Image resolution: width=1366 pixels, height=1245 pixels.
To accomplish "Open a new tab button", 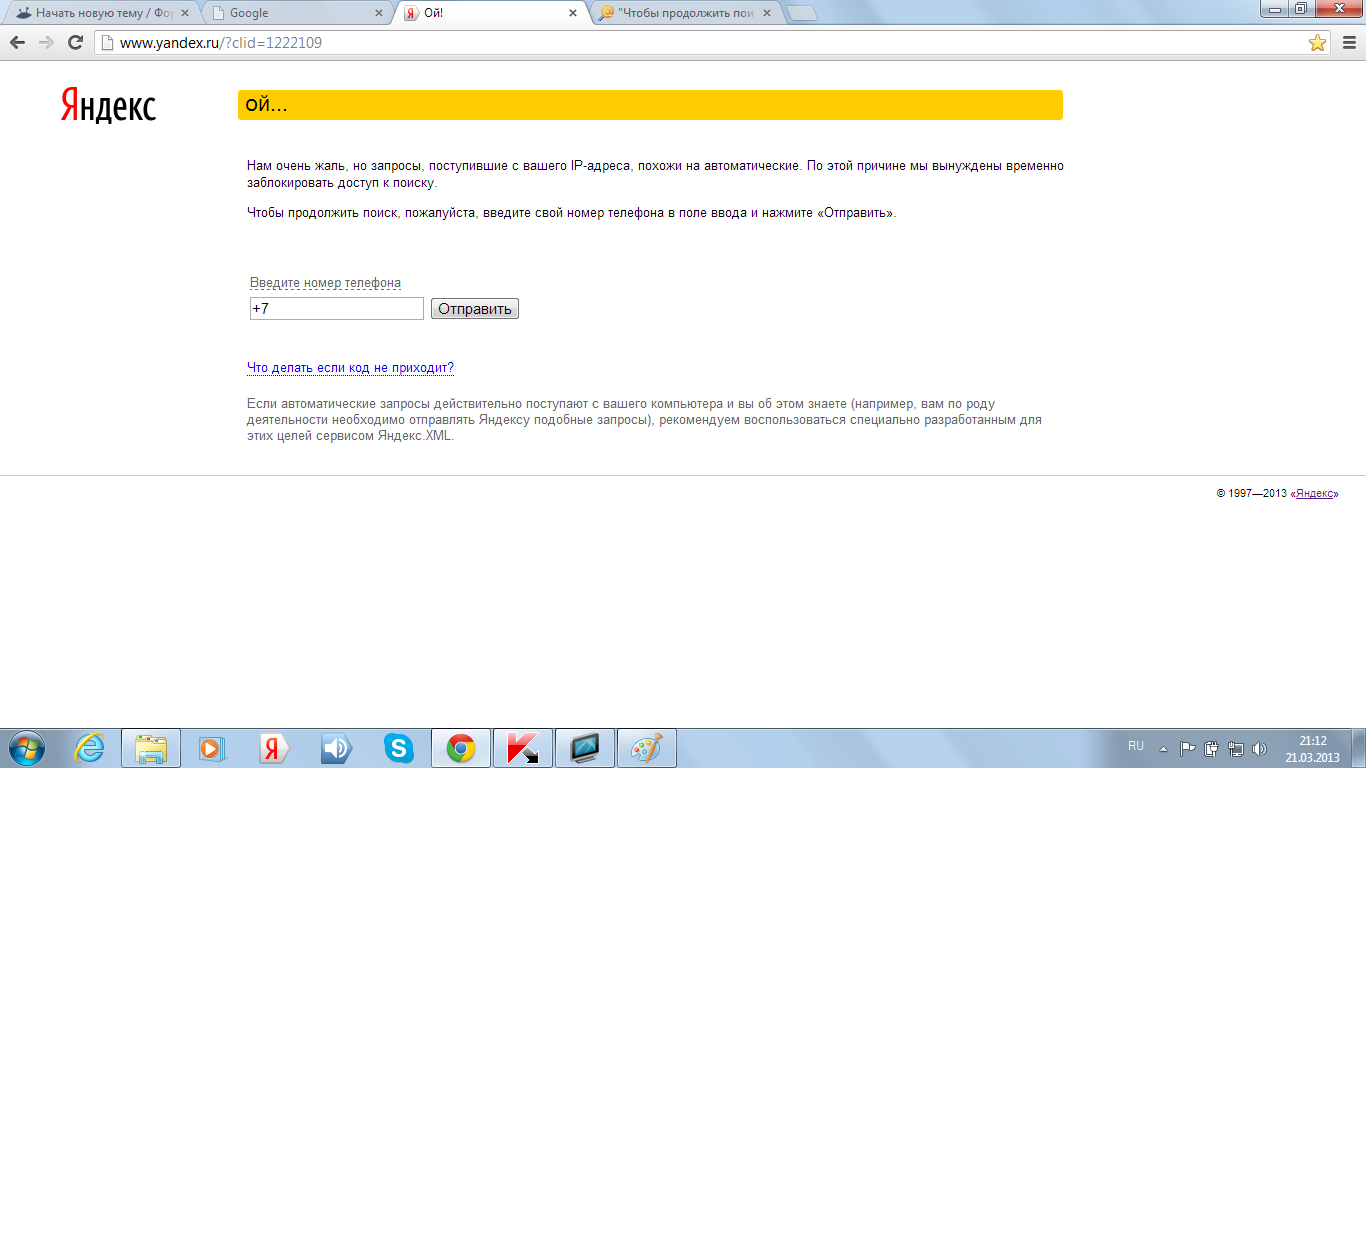I will click(802, 13).
